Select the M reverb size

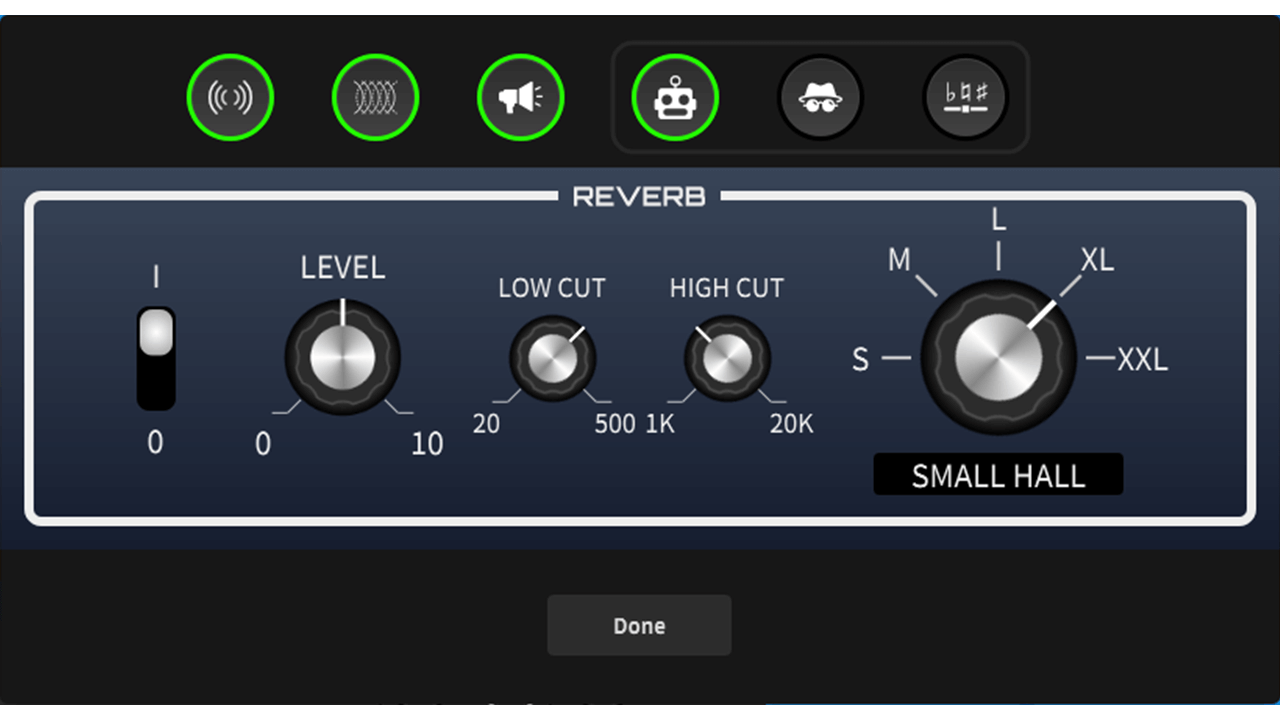[900, 261]
